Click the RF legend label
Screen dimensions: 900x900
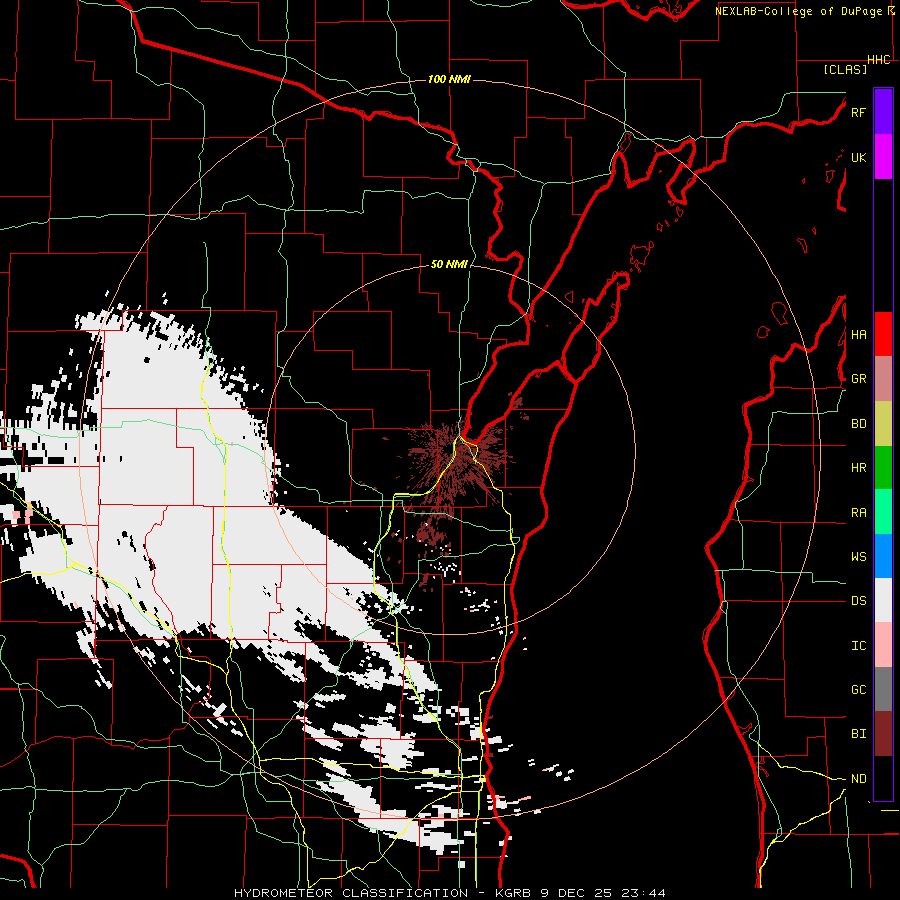point(858,112)
